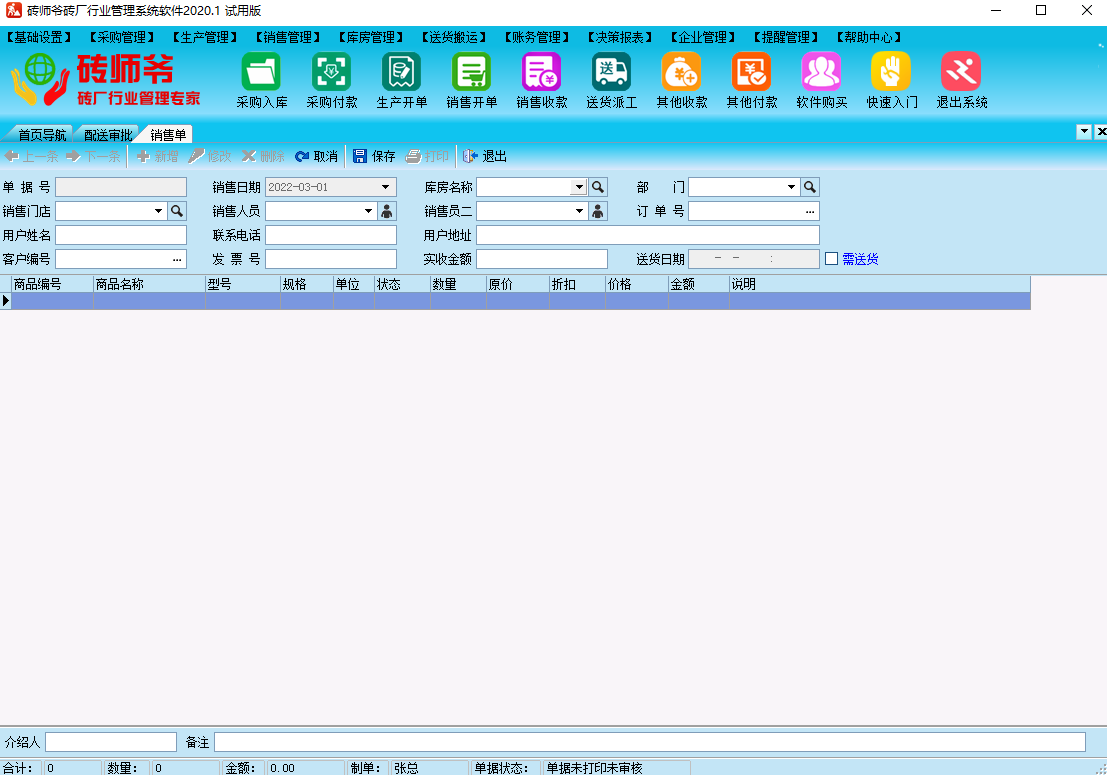1107x775 pixels.
Task: Expand the 销售门店 dropdown arrow
Action: pos(158,211)
